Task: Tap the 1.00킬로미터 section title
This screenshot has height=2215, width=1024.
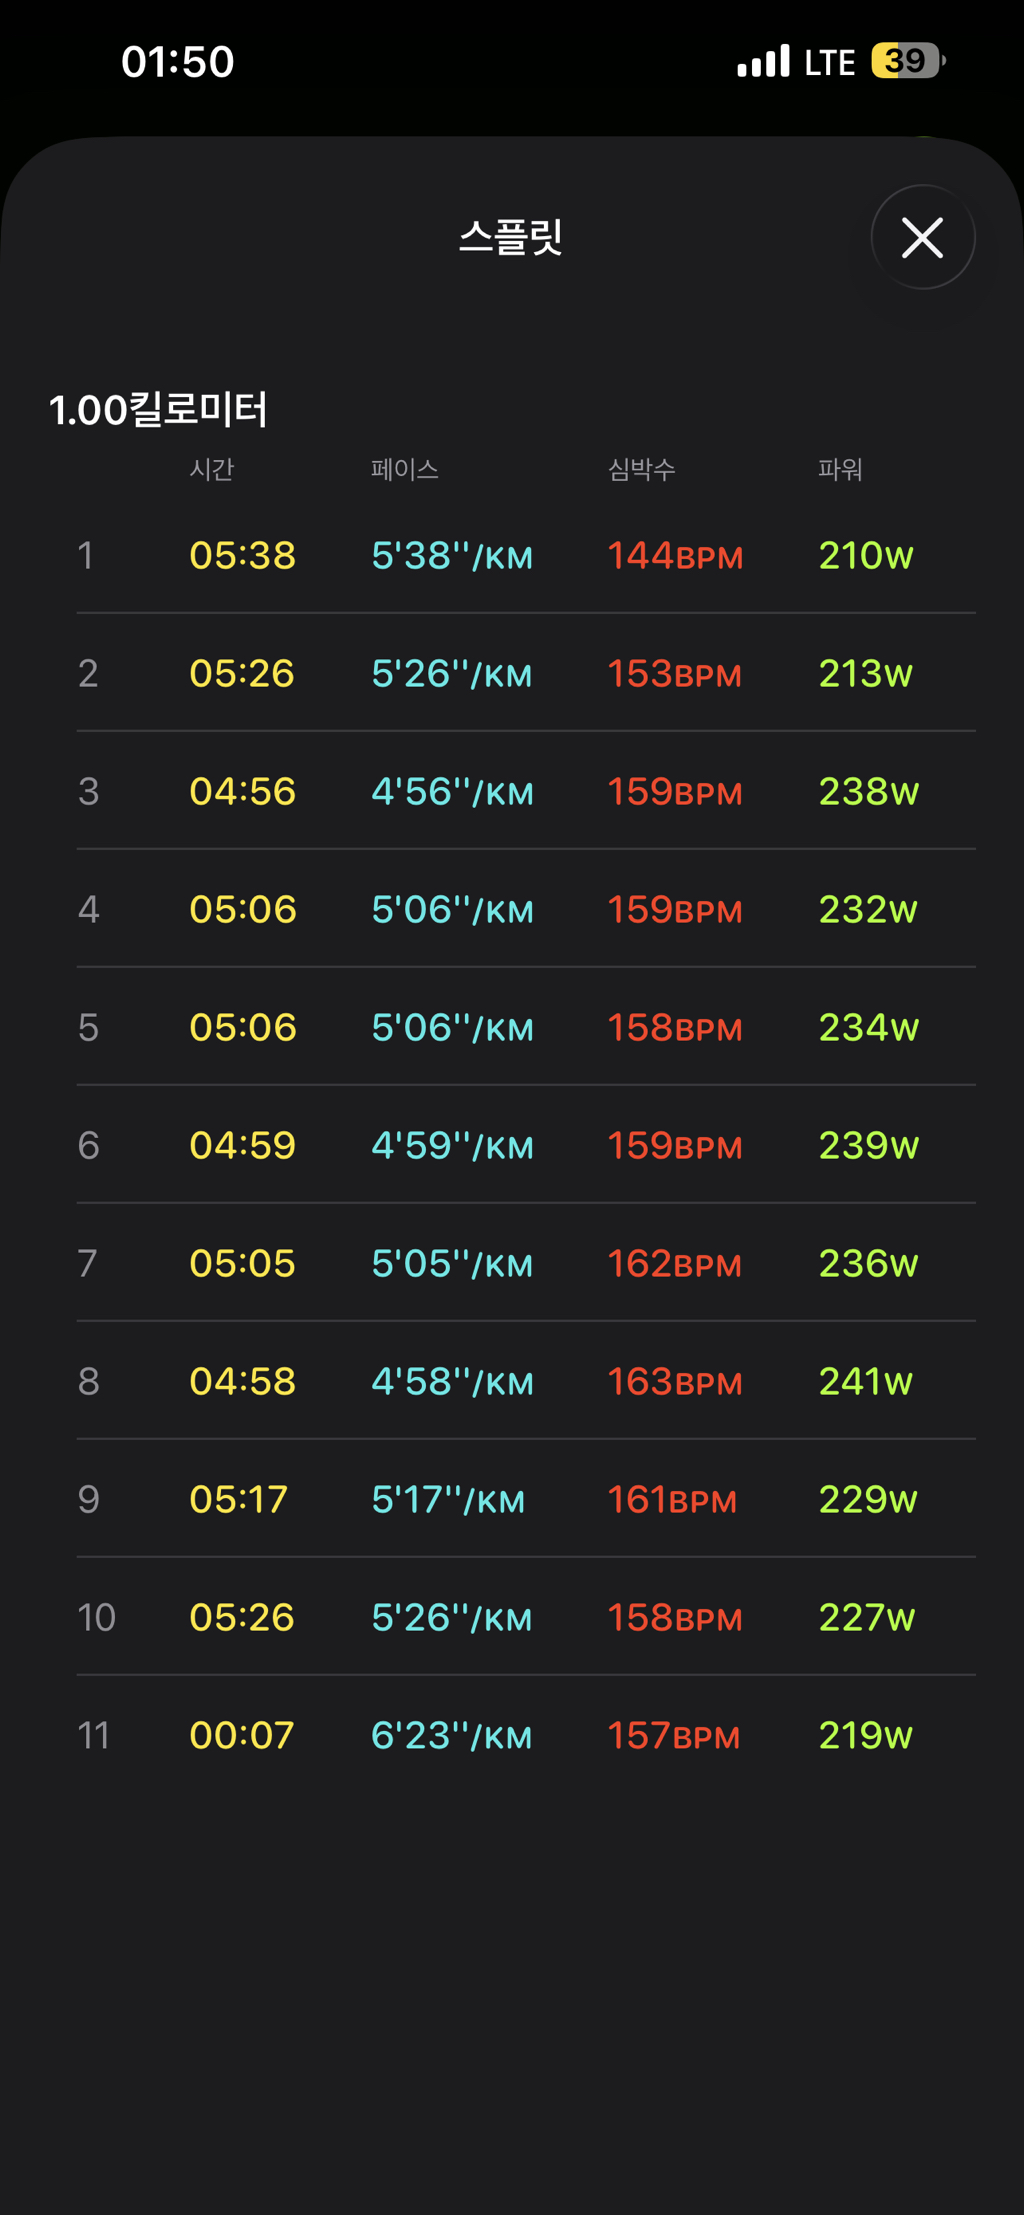Action: [x=158, y=410]
